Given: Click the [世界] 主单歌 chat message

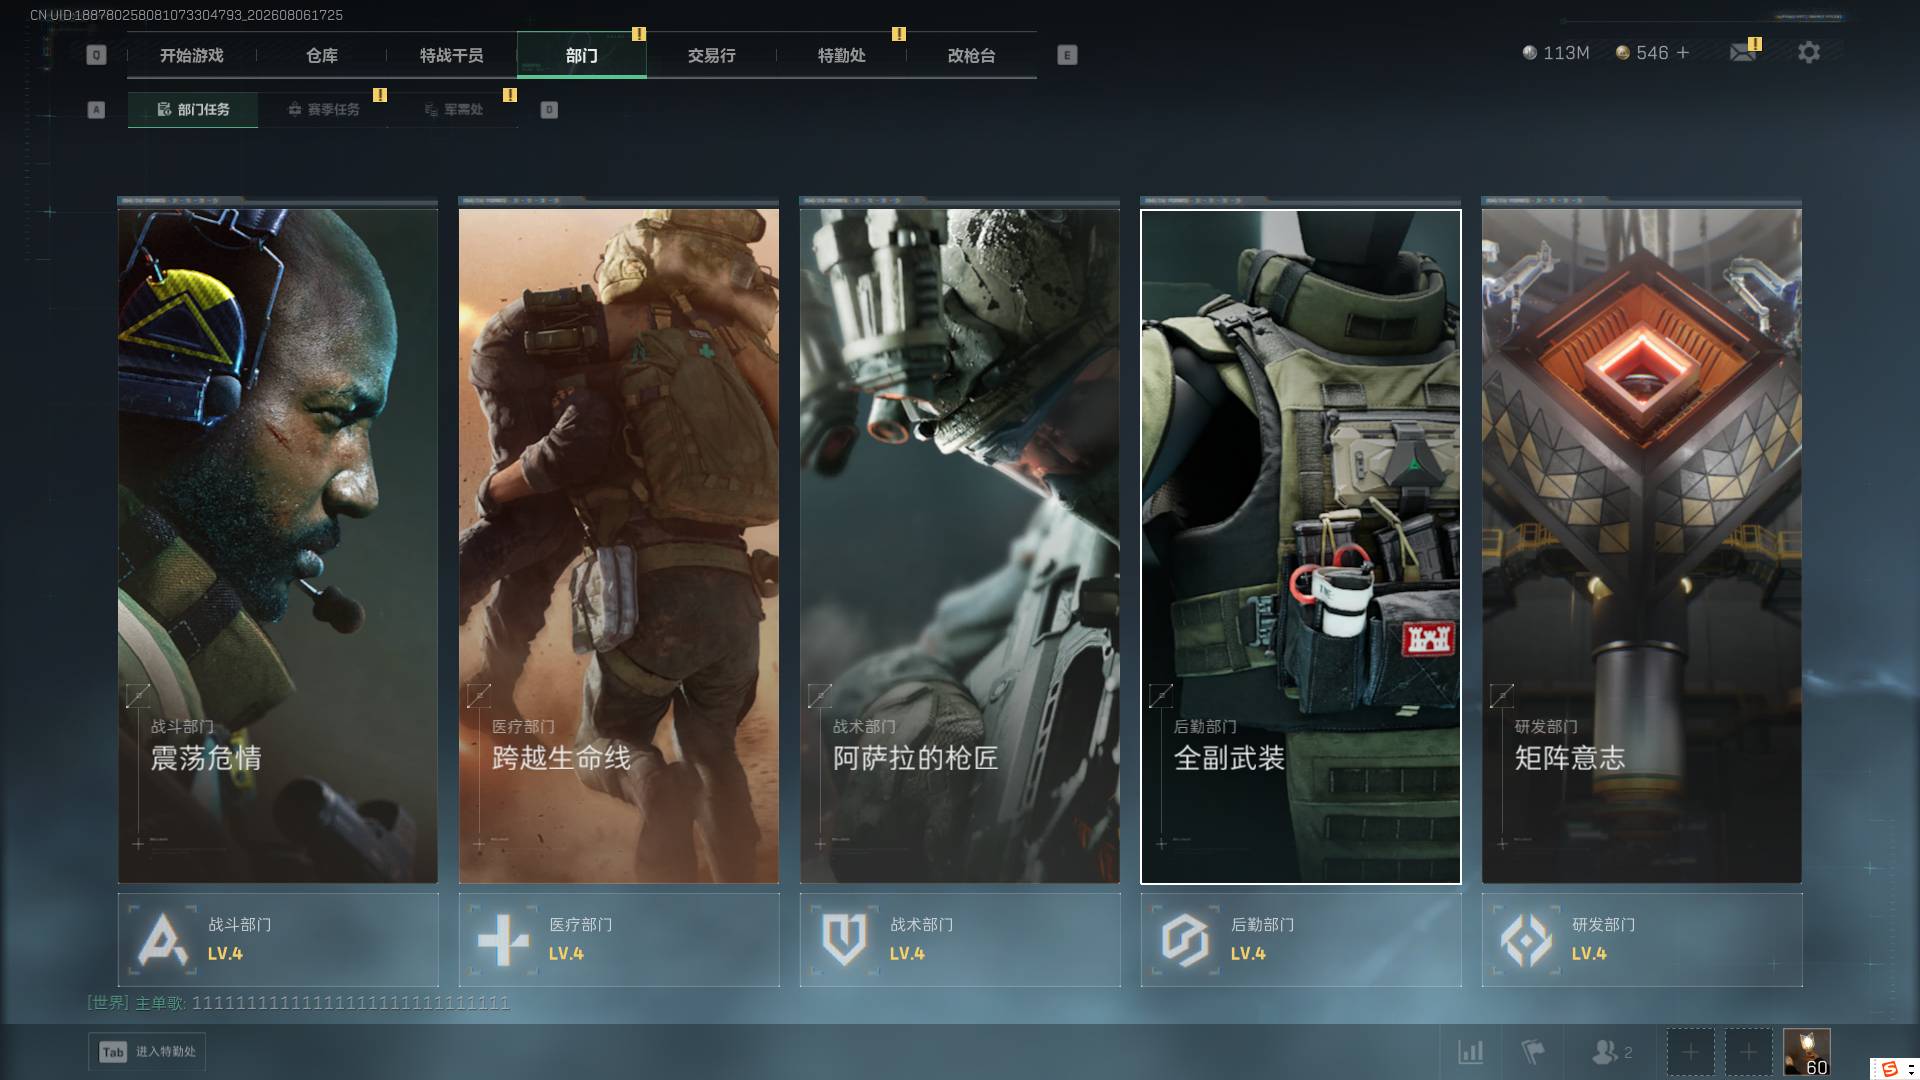Looking at the screenshot, I should pyautogui.click(x=299, y=1003).
